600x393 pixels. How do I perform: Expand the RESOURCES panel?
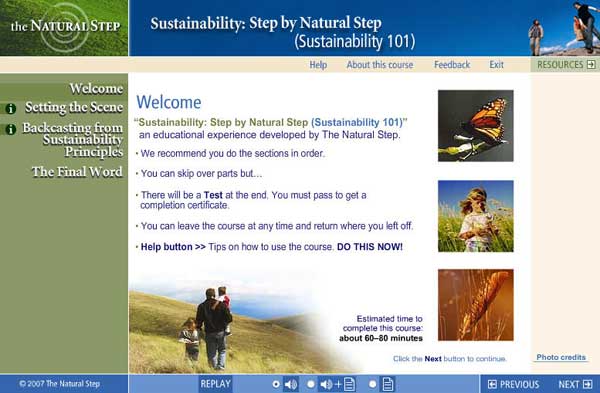565,65
